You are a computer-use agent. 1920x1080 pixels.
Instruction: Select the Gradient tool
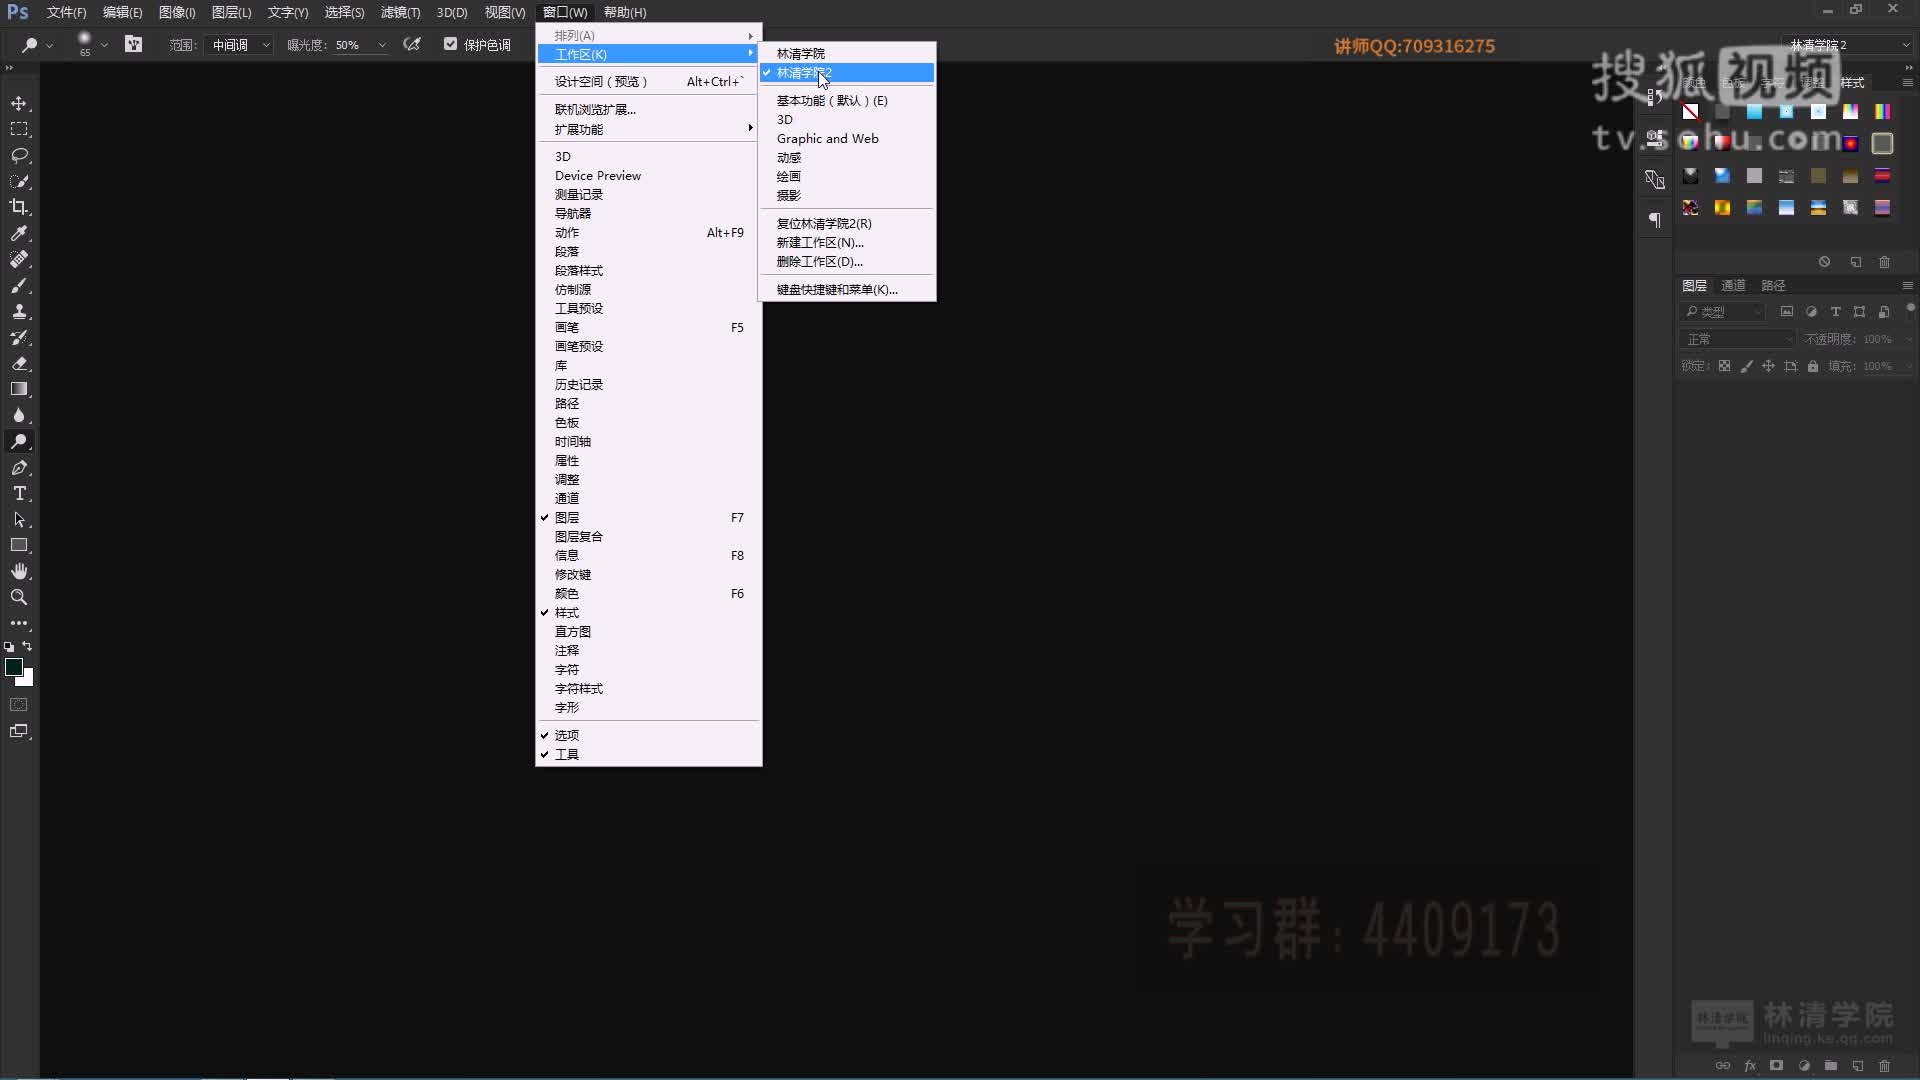[19, 389]
